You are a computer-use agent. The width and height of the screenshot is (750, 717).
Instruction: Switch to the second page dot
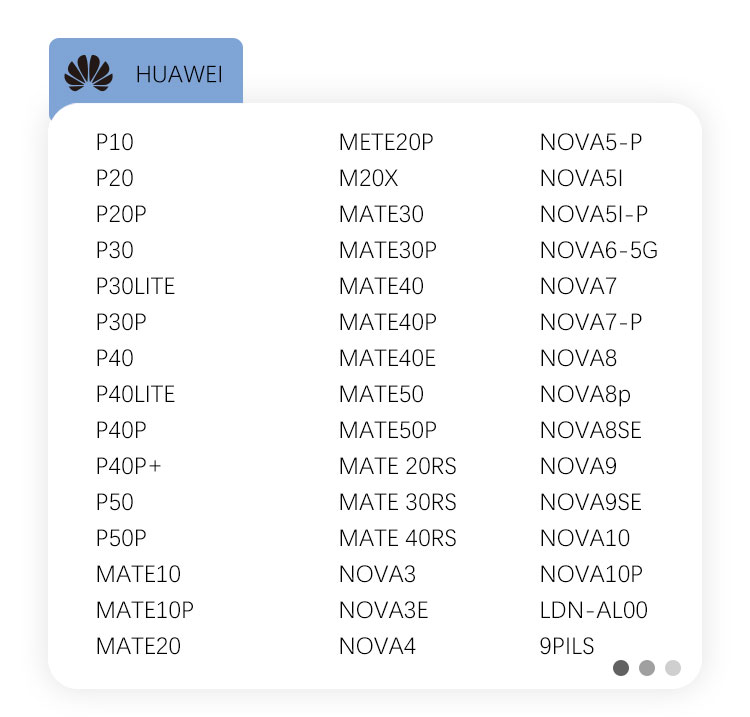tap(647, 668)
